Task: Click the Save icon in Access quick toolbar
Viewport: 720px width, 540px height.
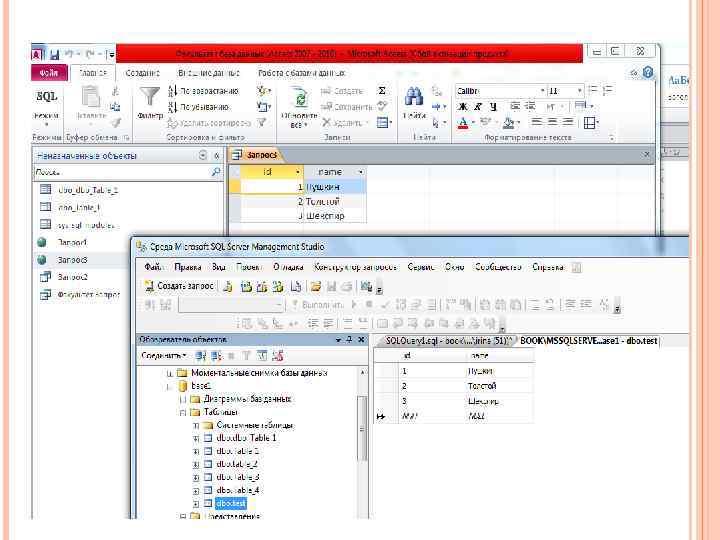Action: (54, 55)
